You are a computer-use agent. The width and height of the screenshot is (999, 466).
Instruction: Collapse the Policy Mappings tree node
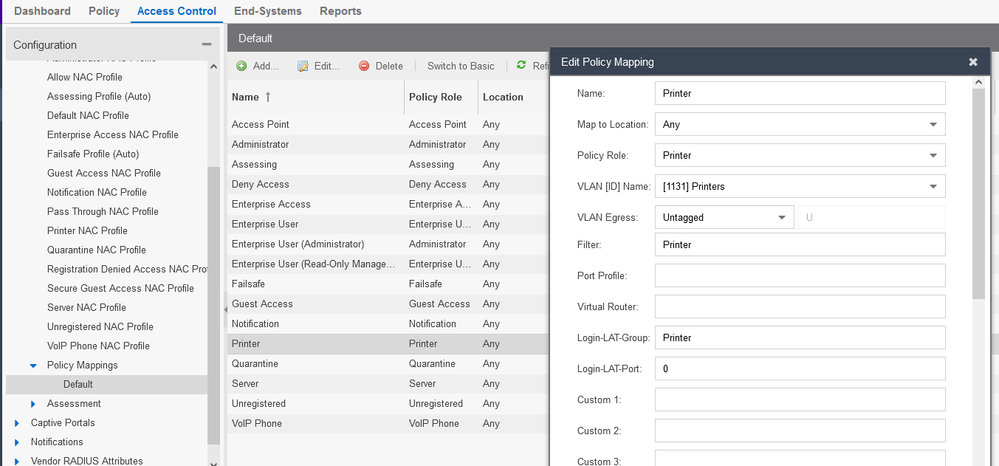[33, 366]
